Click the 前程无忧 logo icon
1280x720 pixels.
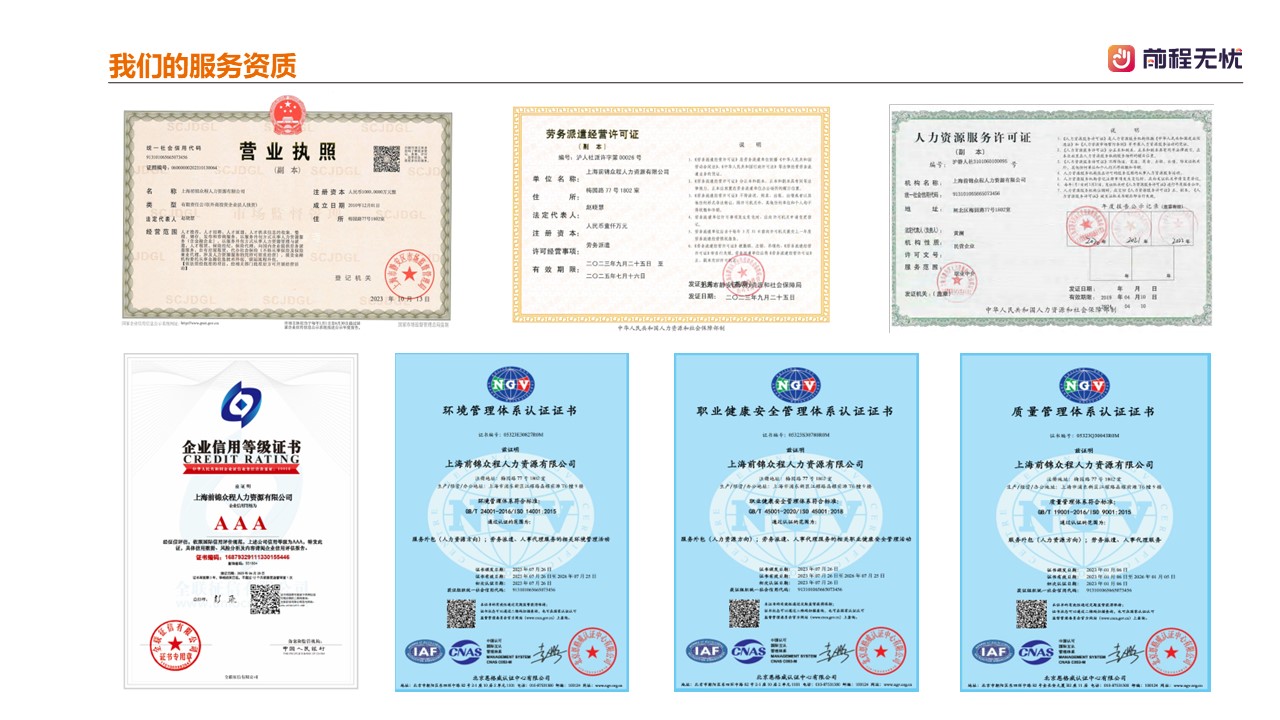pyautogui.click(x=1121, y=58)
